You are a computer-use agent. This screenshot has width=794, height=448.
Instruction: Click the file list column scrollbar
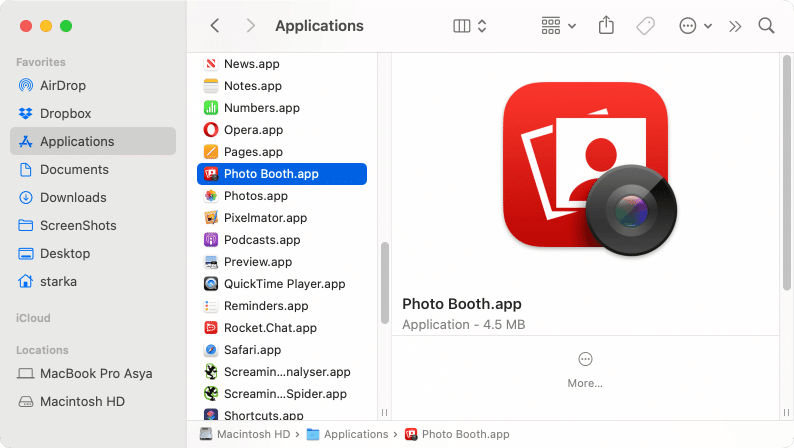point(385,283)
